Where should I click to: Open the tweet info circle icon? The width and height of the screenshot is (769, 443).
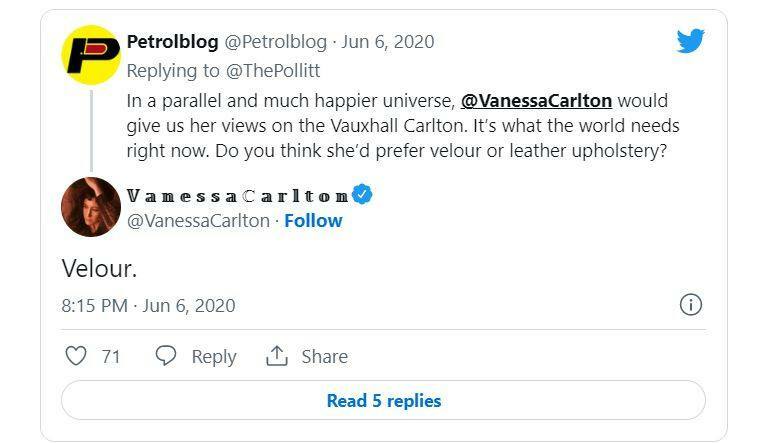click(x=690, y=305)
